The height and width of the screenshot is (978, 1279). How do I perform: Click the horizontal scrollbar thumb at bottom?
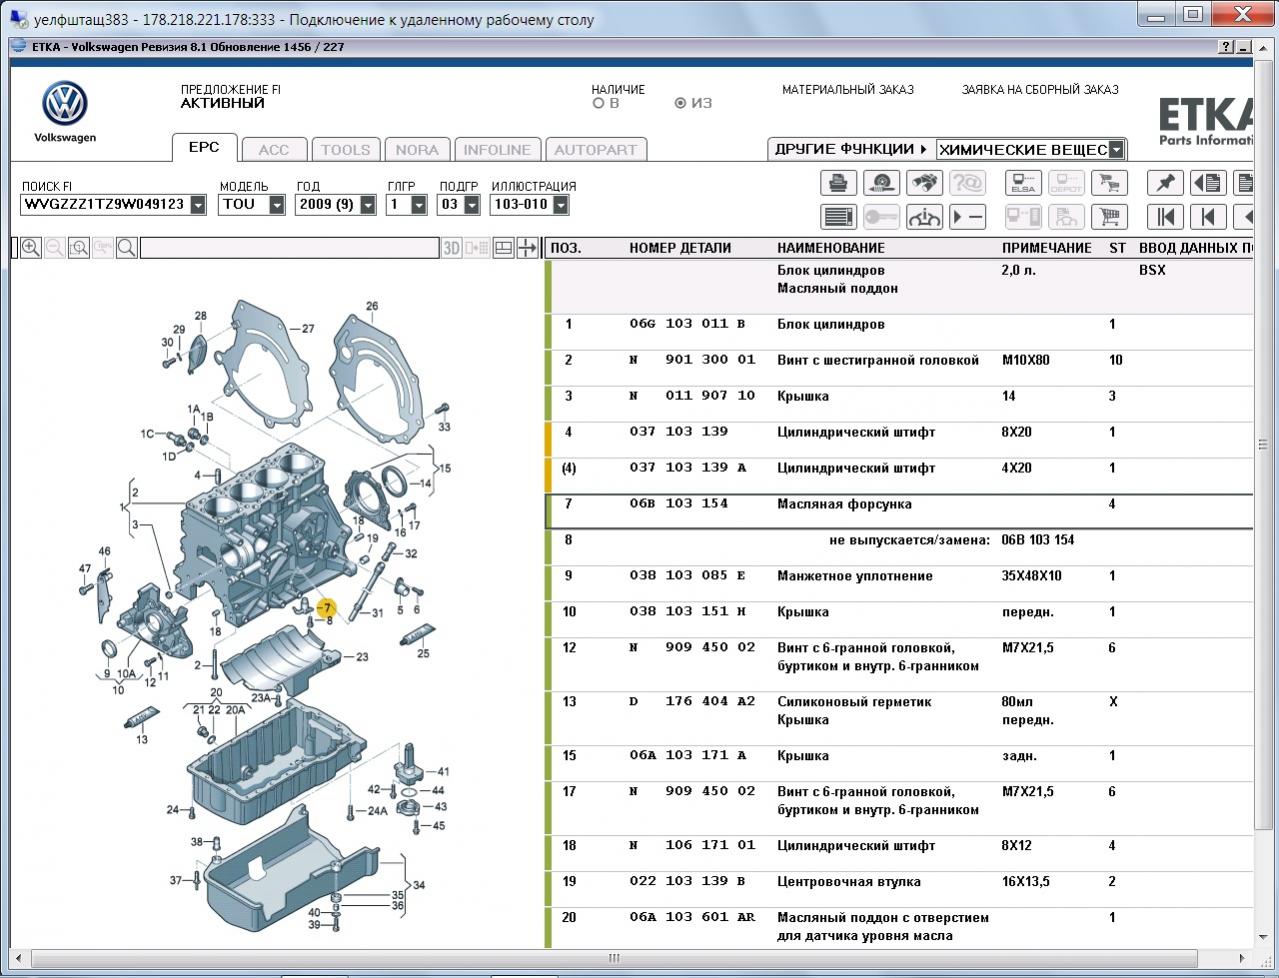612,959
